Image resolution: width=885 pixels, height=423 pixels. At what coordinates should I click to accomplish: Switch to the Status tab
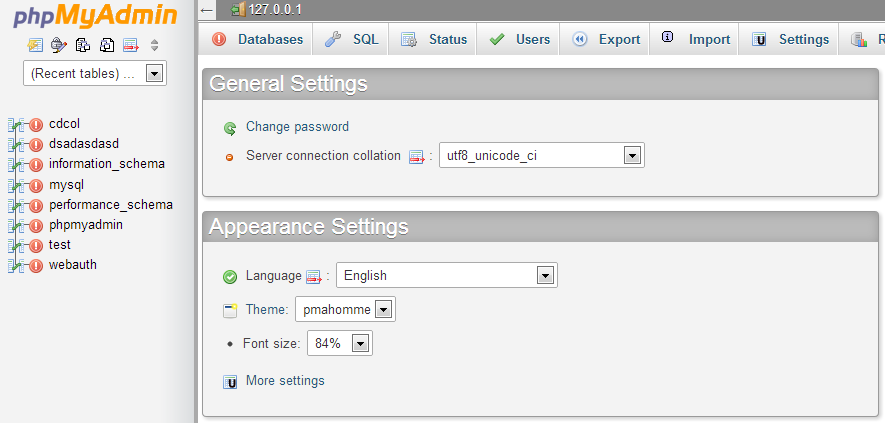coord(433,39)
